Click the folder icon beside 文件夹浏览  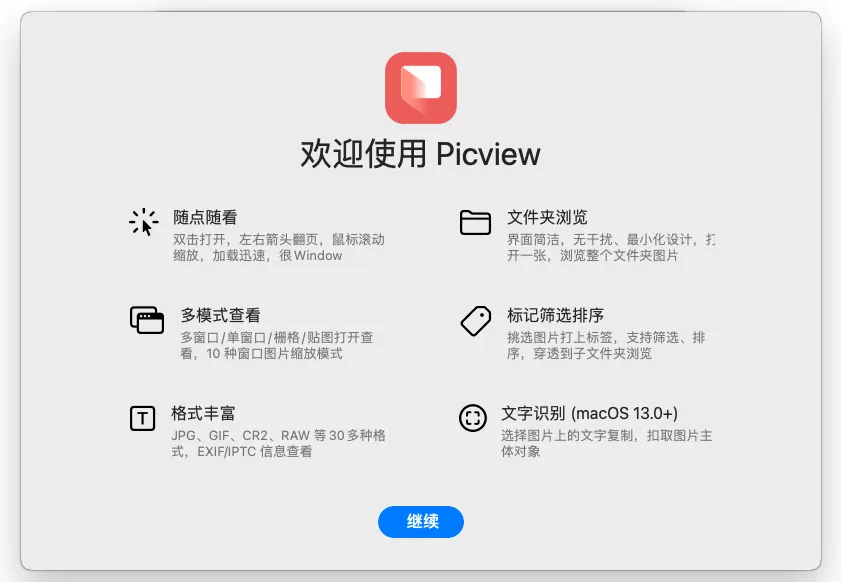point(475,222)
